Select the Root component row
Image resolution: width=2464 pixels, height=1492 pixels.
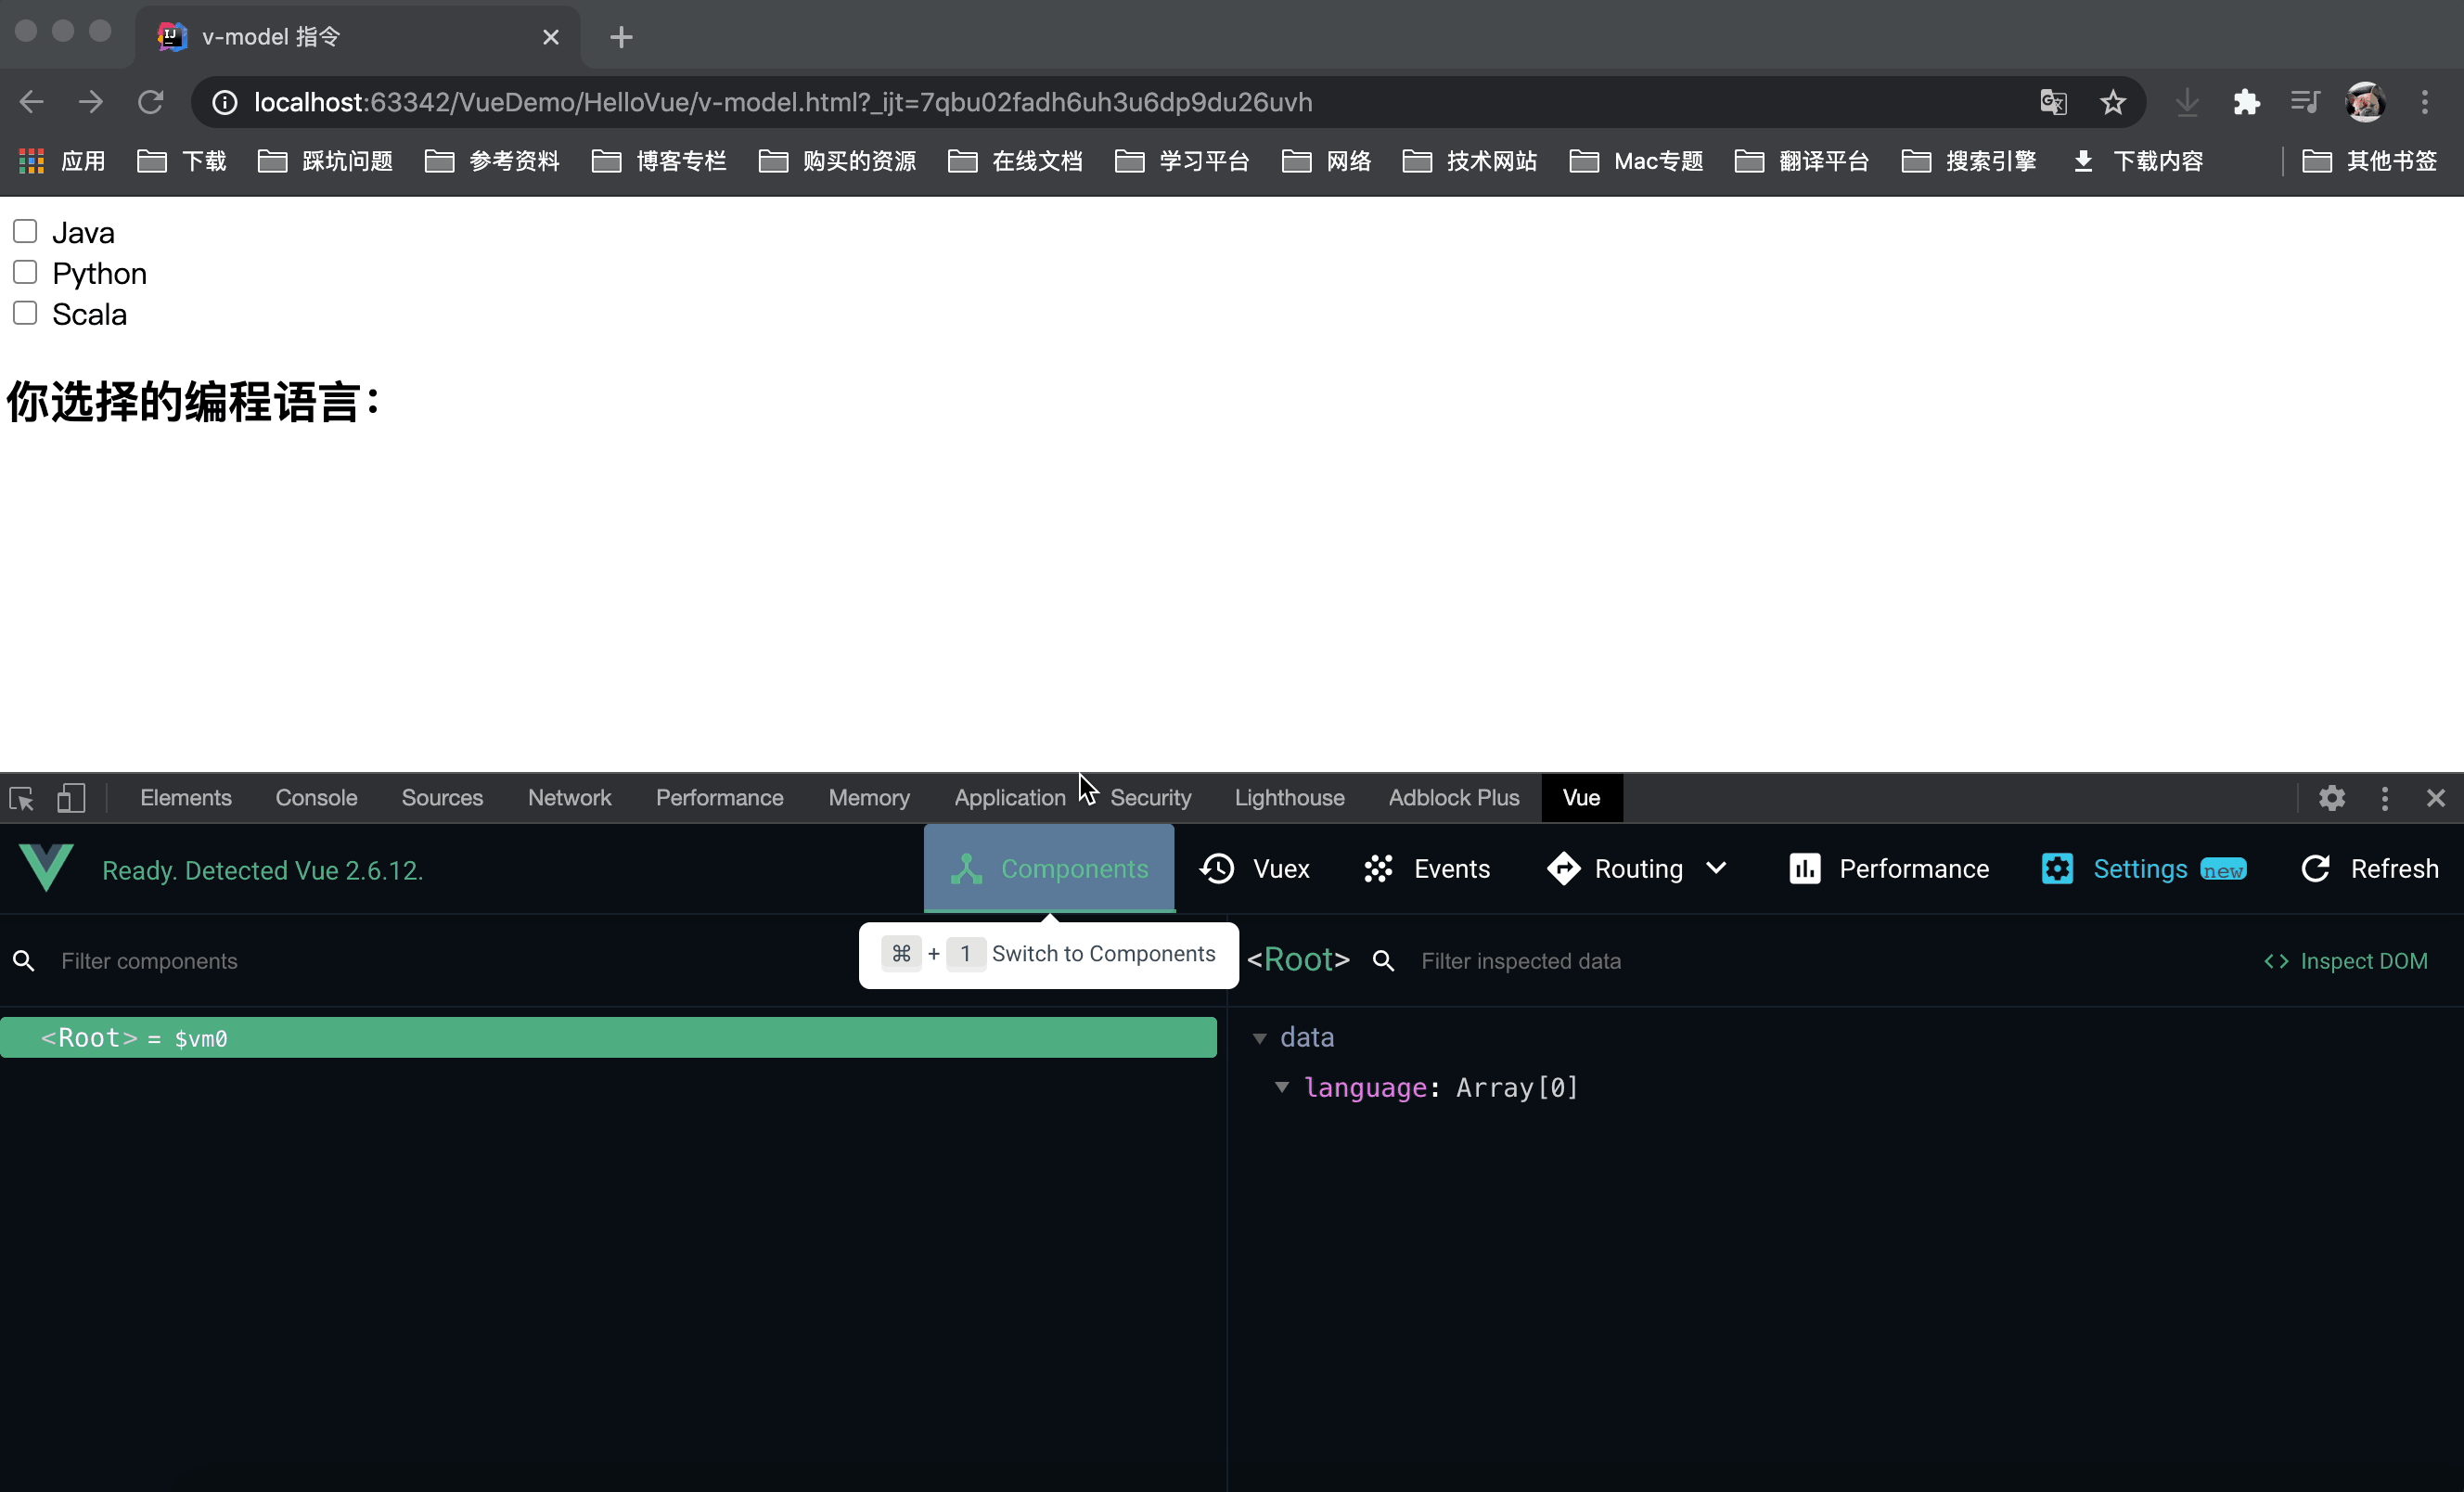coord(608,1038)
